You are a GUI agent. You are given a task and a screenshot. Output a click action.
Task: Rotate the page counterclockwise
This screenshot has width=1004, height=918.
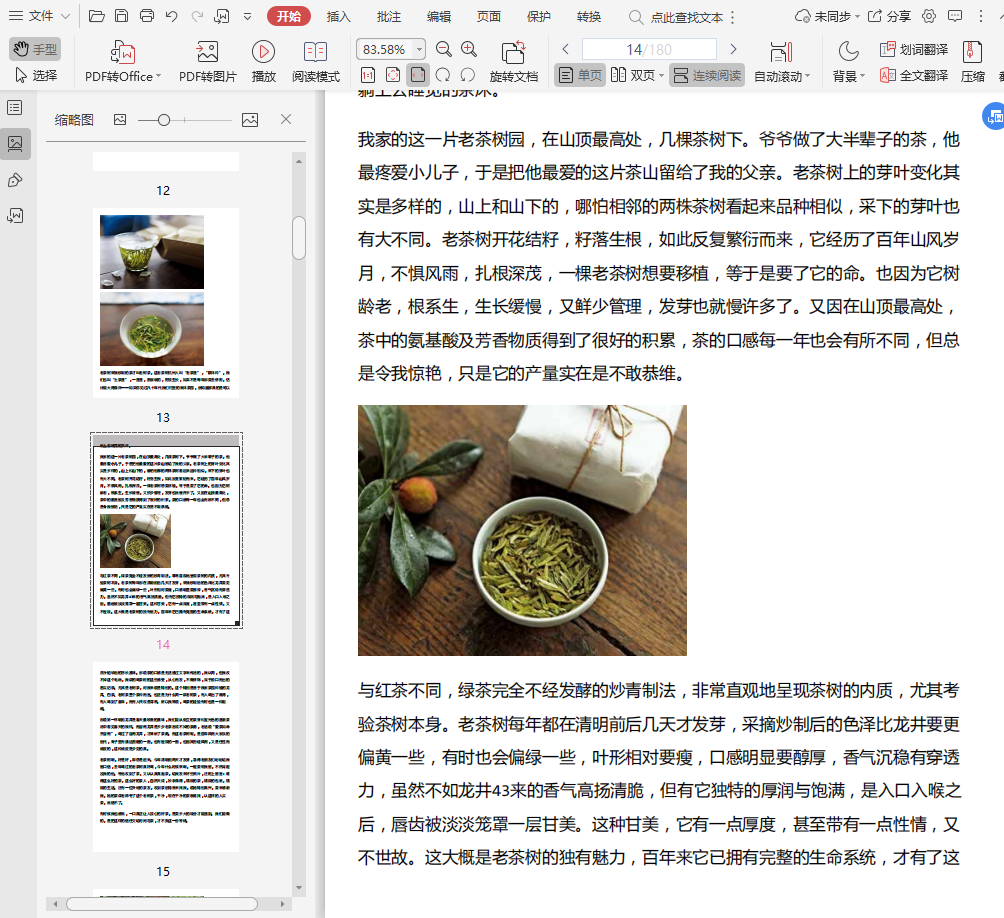467,76
